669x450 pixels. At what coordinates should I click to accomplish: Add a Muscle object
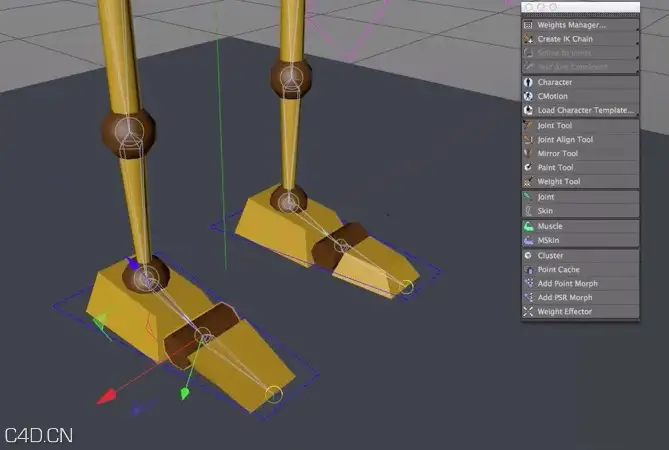pos(580,226)
